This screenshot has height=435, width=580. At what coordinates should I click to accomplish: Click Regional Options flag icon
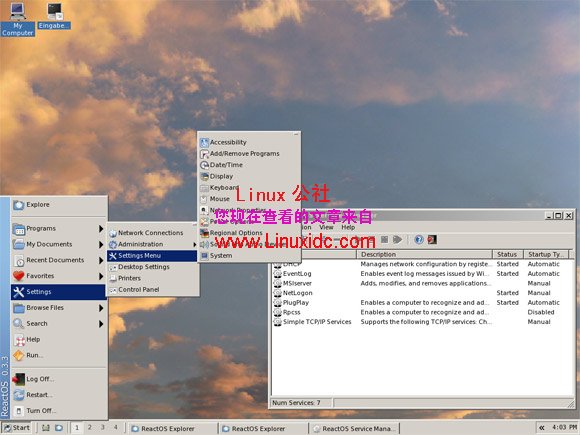[x=205, y=233]
